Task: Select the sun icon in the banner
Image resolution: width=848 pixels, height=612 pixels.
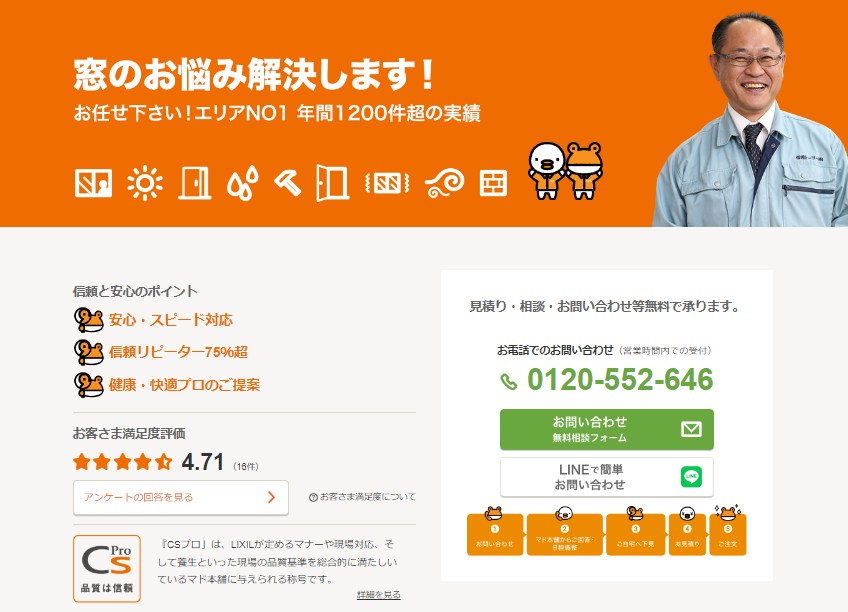Action: [x=145, y=183]
